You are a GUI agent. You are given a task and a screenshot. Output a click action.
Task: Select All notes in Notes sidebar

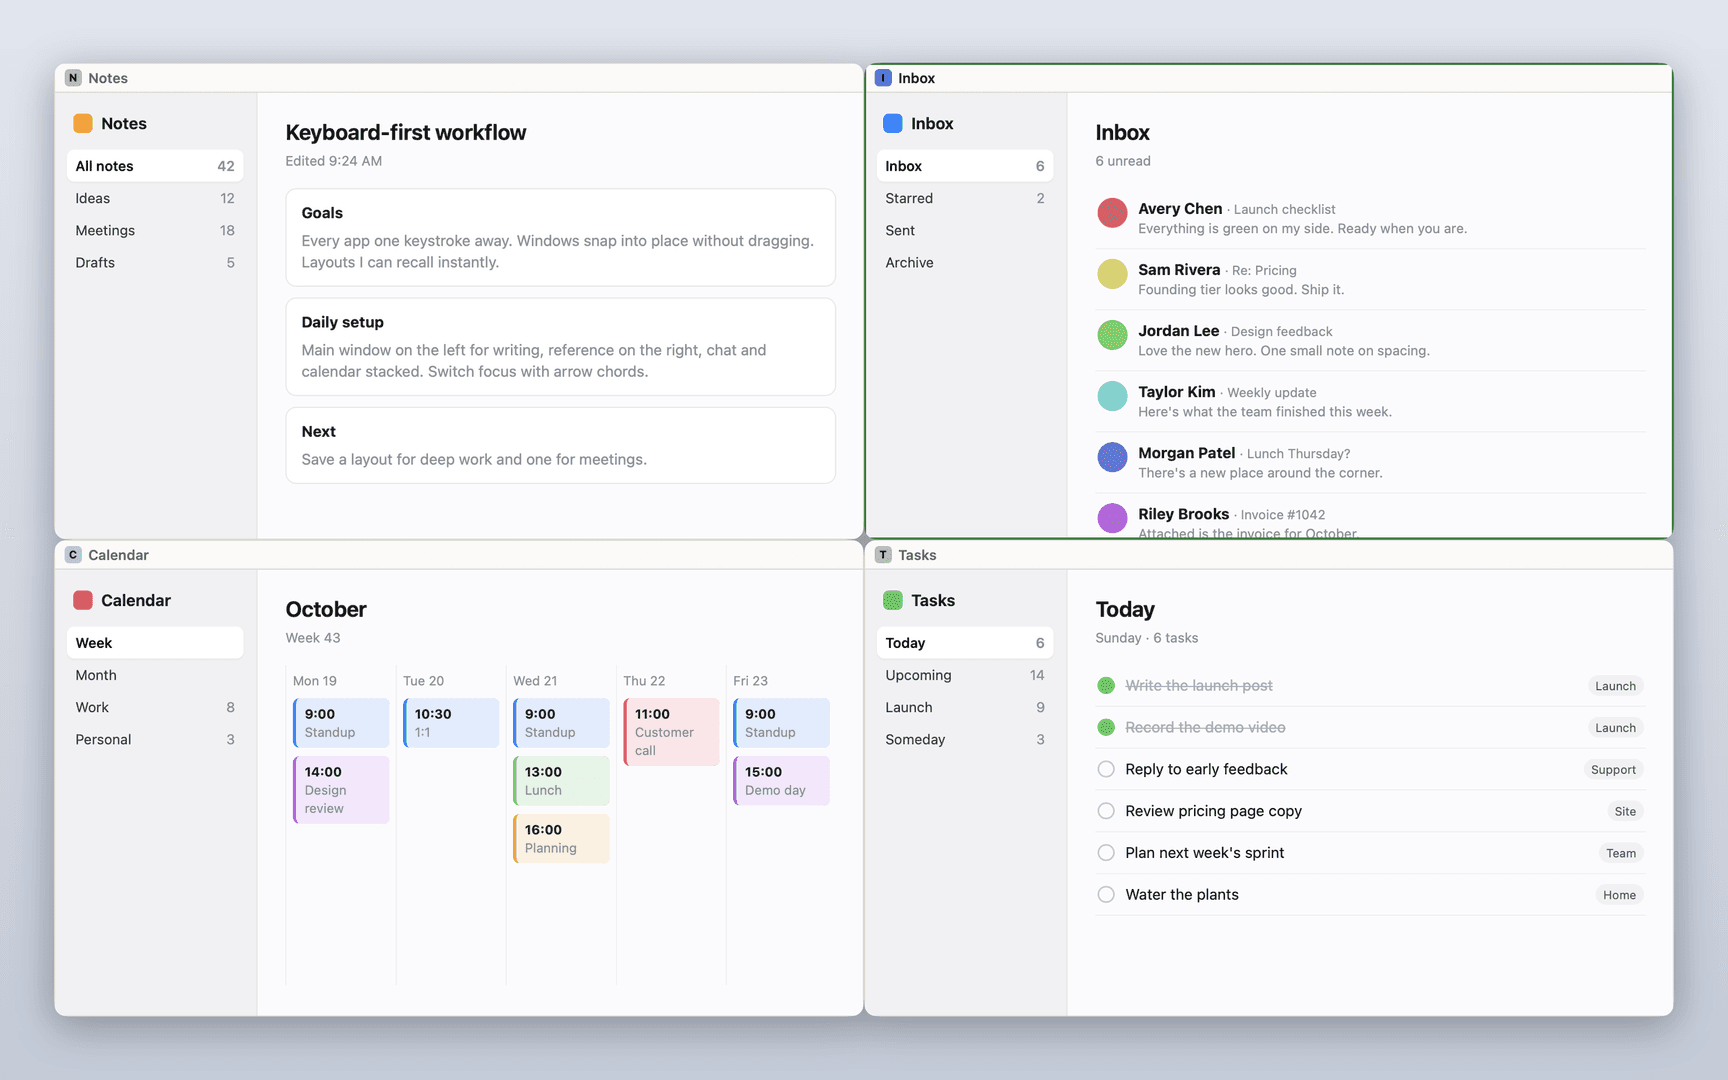[155, 166]
